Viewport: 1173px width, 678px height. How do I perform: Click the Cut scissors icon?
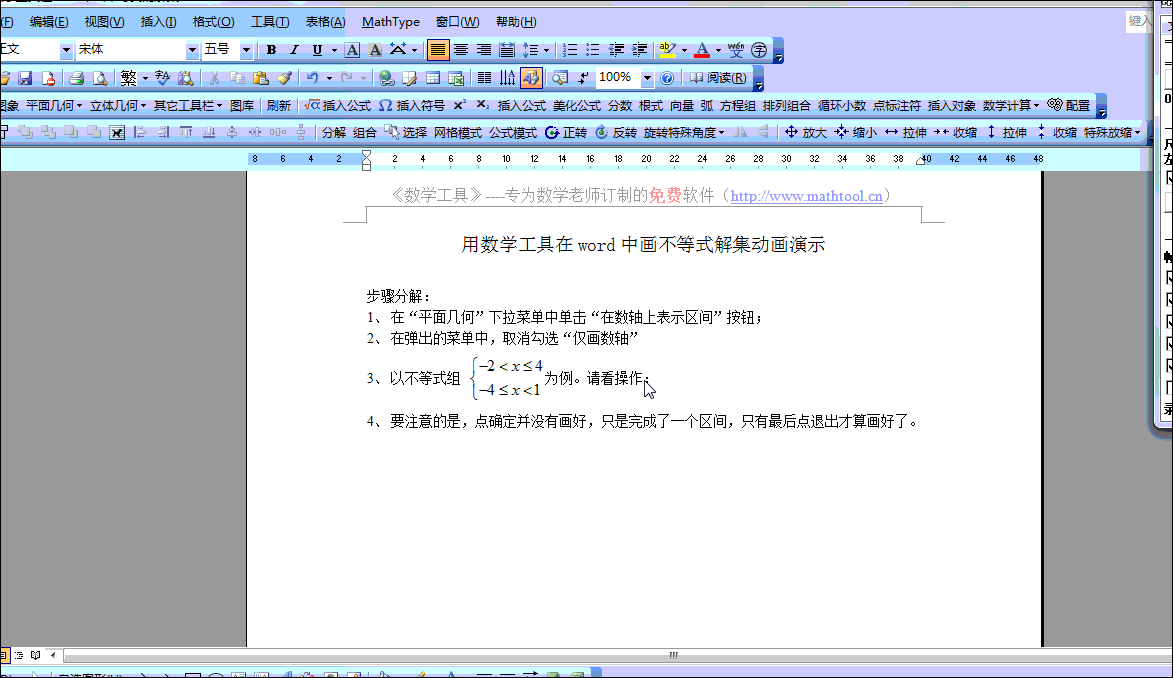214,78
